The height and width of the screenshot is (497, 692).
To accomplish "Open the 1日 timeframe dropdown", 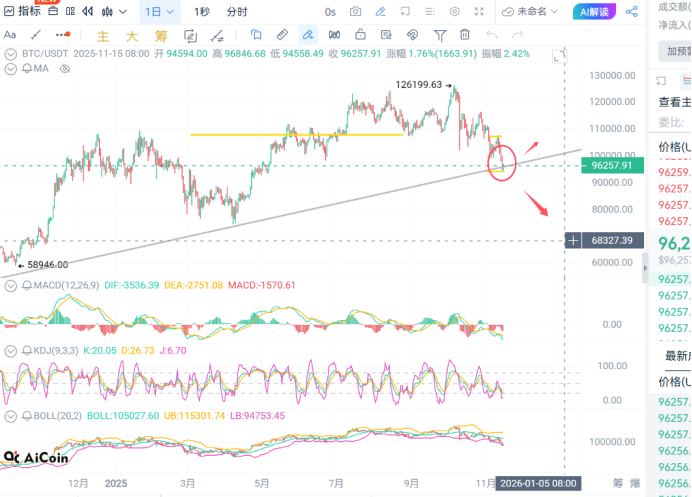I will (x=160, y=12).
